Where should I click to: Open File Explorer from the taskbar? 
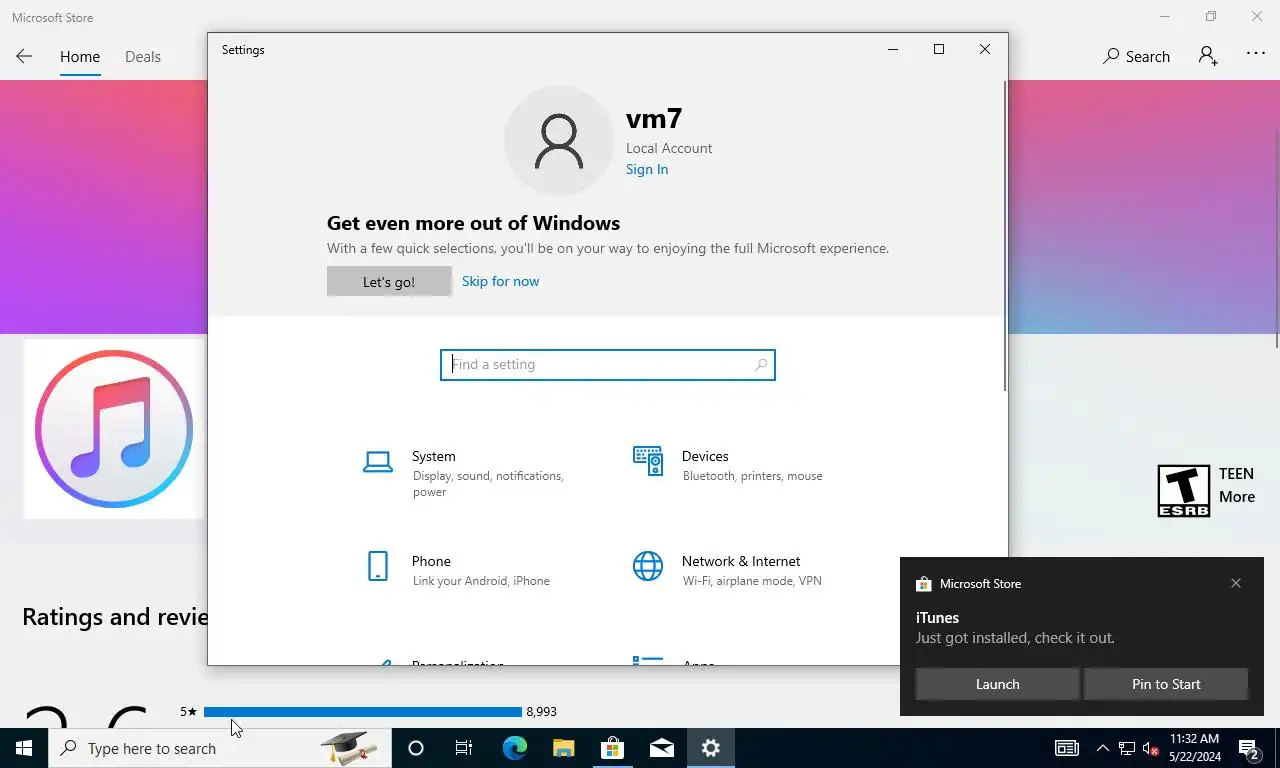point(563,748)
